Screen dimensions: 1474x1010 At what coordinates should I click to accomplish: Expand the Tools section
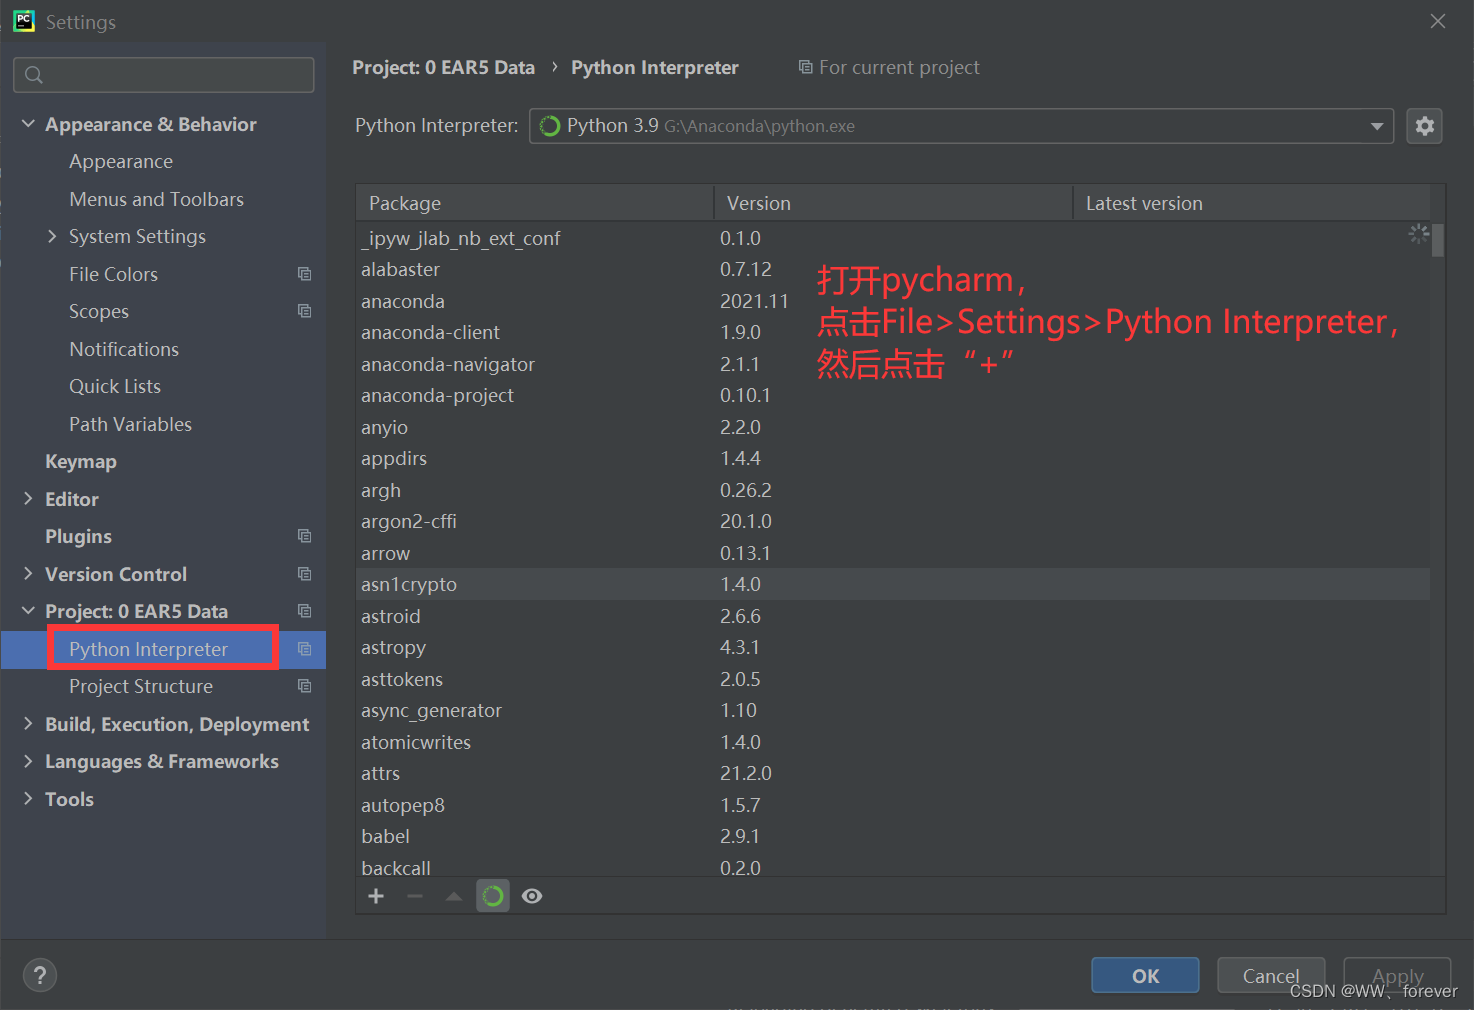click(x=28, y=799)
